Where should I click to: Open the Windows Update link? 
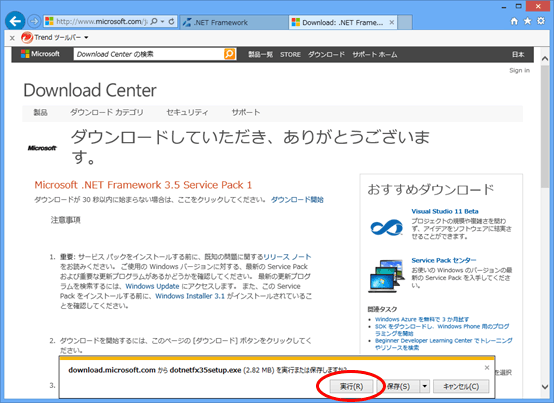(152, 286)
